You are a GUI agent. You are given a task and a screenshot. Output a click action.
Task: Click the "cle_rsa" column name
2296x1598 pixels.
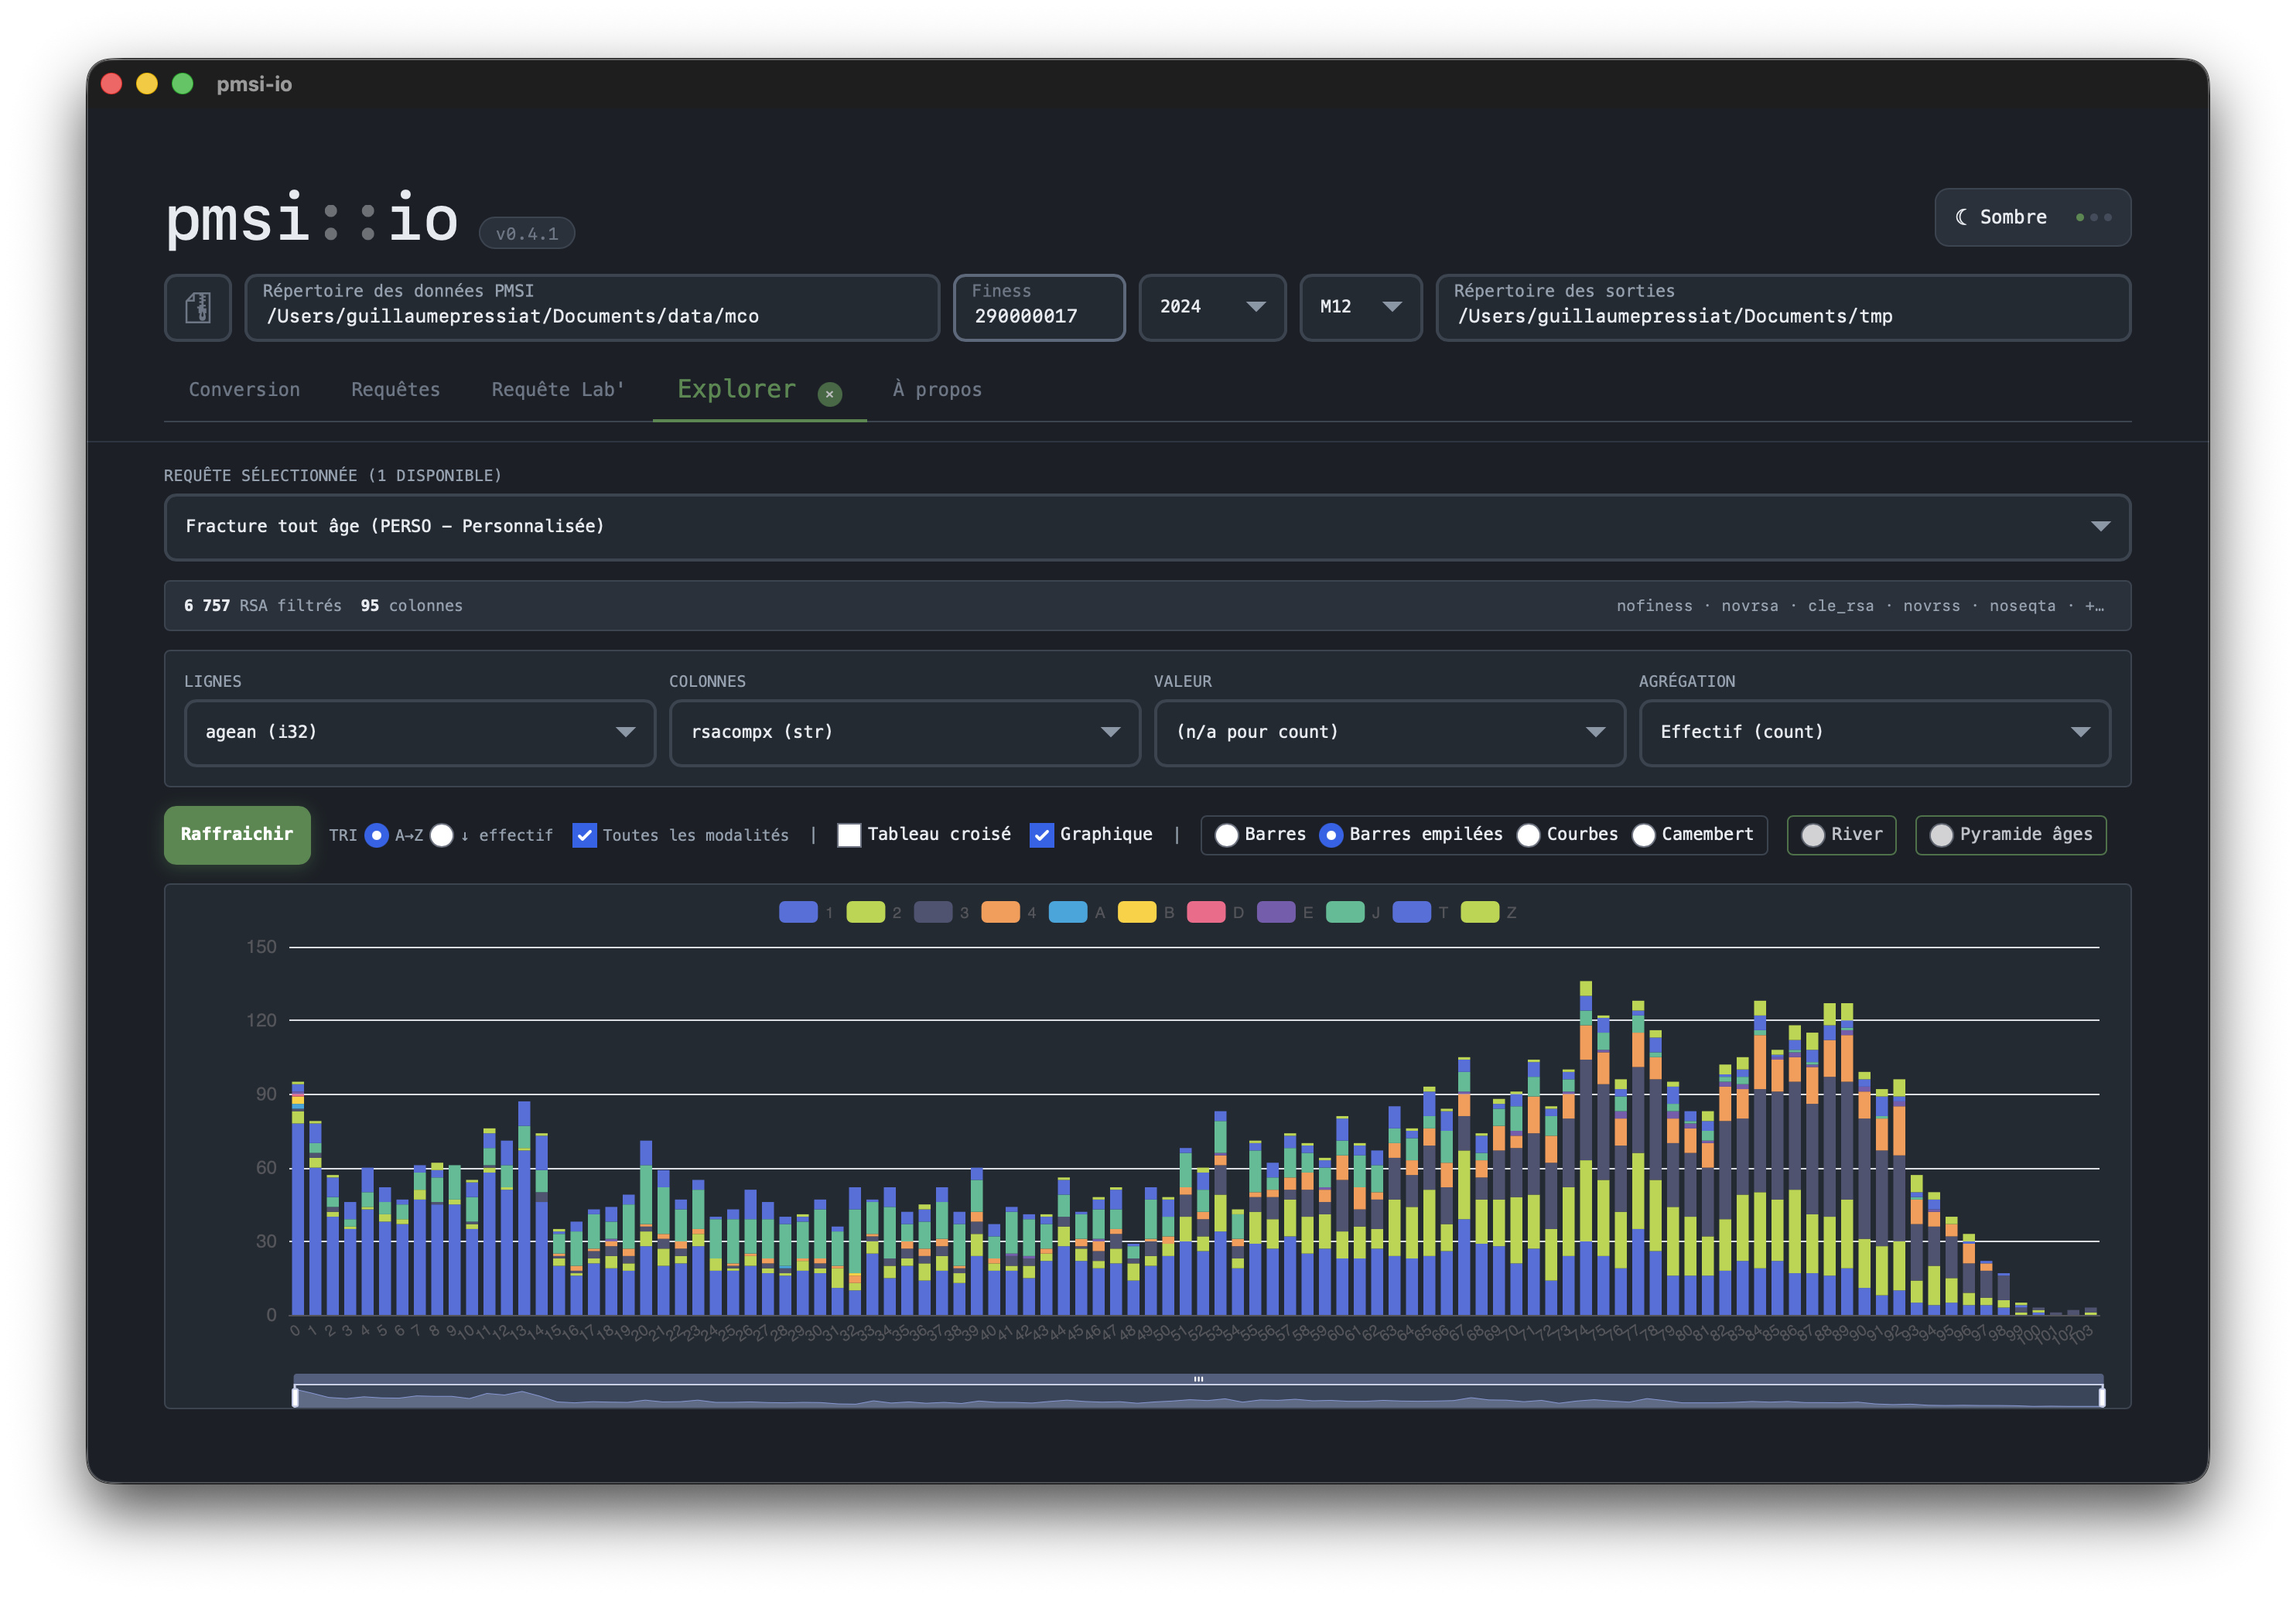1841,606
